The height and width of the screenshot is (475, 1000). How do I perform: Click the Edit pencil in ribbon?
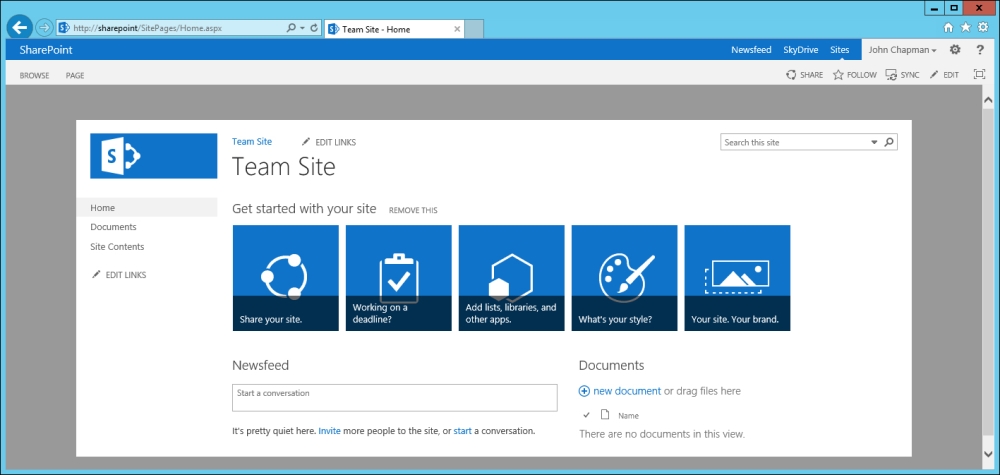pyautogui.click(x=935, y=75)
